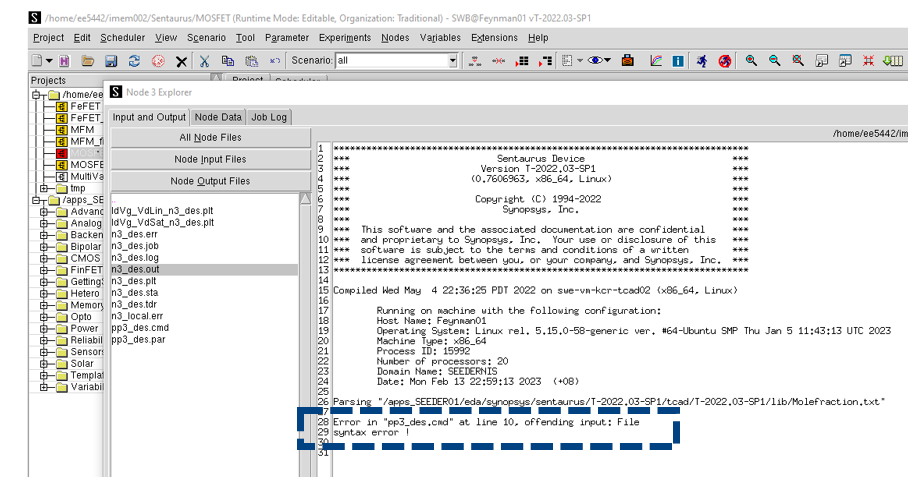Open the Scheduler menu

[123, 38]
